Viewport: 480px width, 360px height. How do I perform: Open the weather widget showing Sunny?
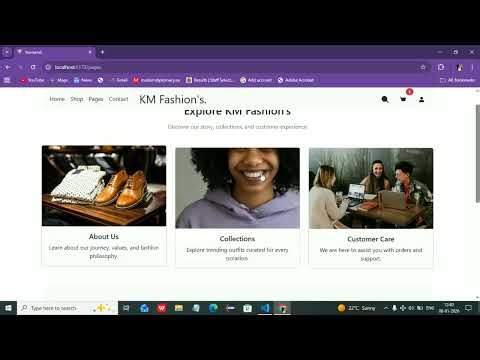pos(356,308)
